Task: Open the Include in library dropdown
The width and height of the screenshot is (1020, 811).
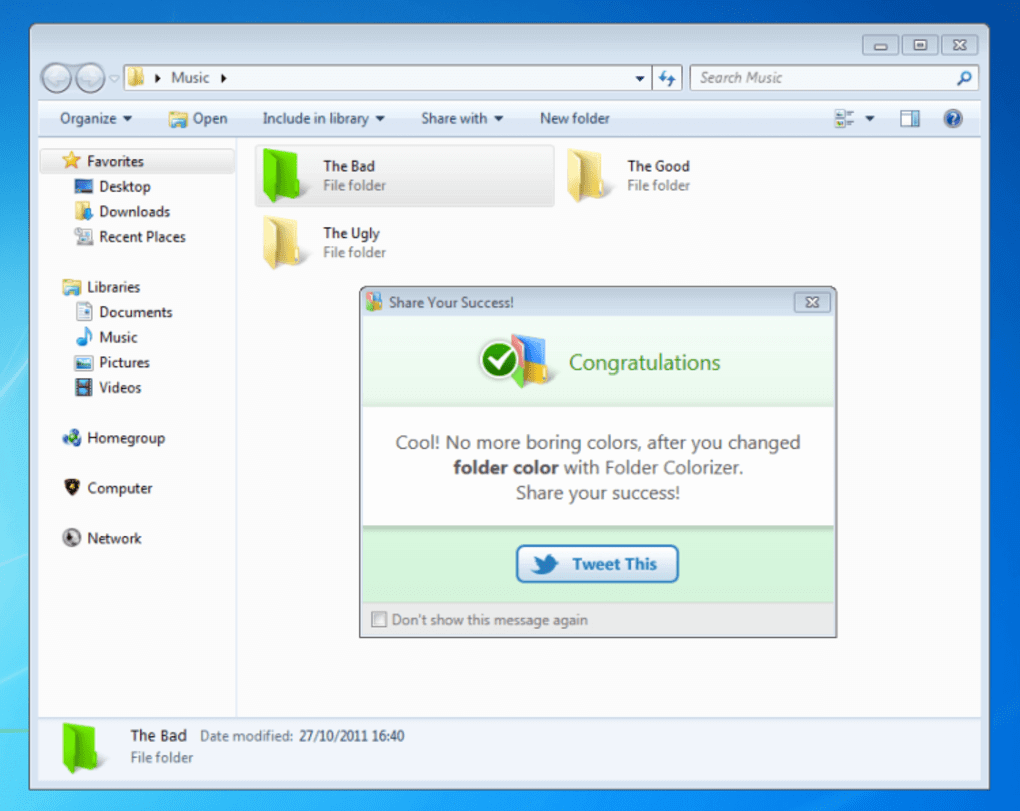Action: coord(323,118)
